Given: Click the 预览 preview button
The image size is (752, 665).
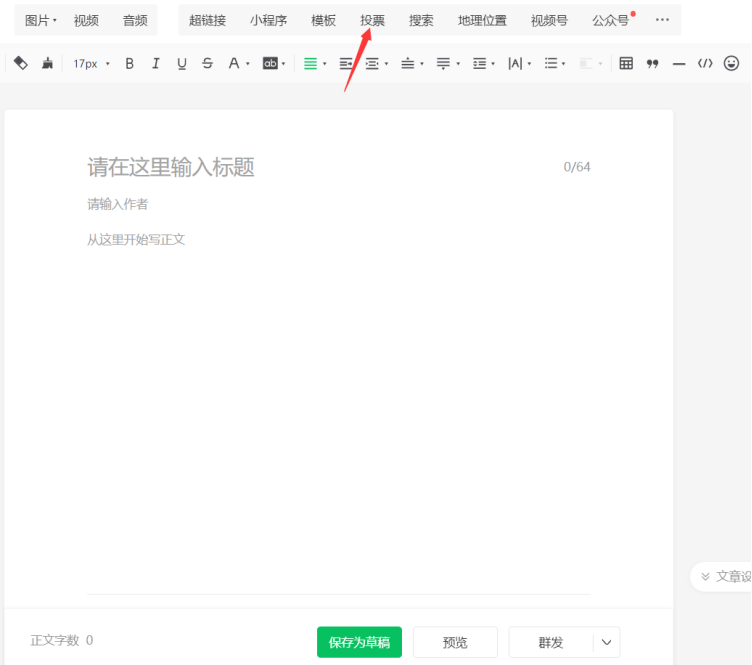Looking at the screenshot, I should pos(455,642).
